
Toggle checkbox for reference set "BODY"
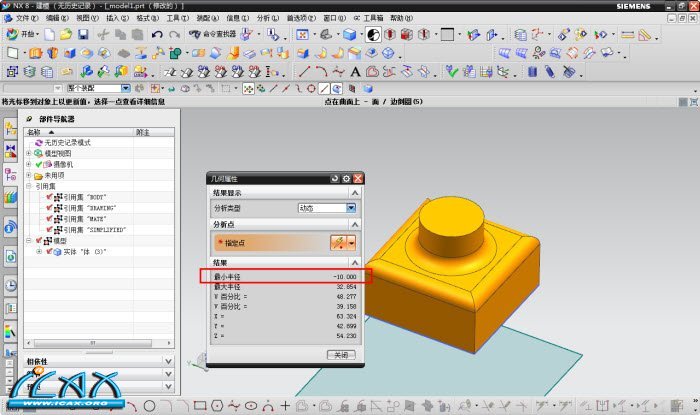tap(49, 197)
